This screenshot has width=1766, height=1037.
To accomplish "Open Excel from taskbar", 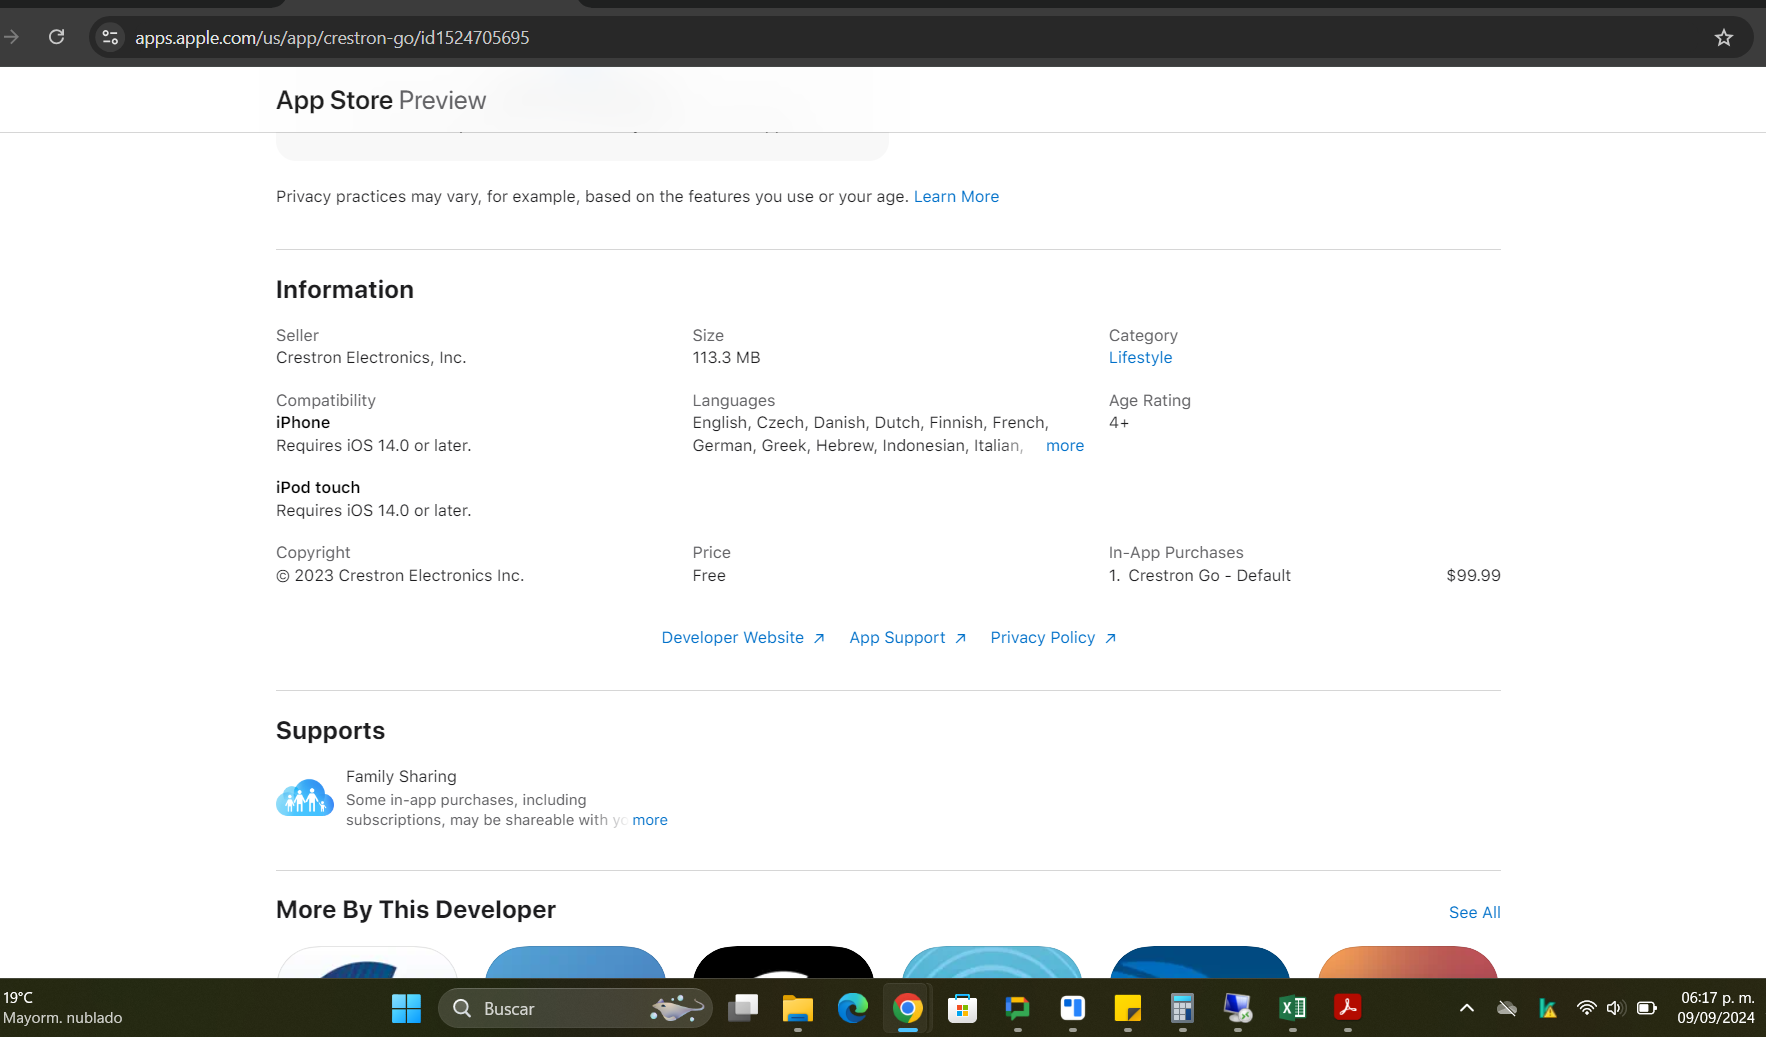I will pyautogui.click(x=1293, y=1008).
